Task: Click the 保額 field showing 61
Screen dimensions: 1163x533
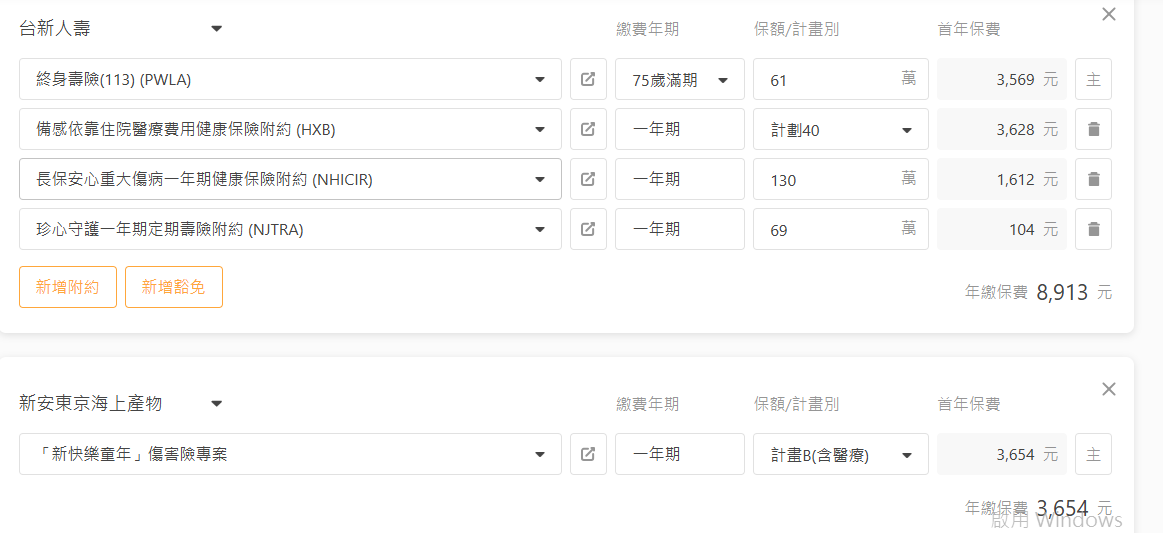Action: tap(840, 79)
